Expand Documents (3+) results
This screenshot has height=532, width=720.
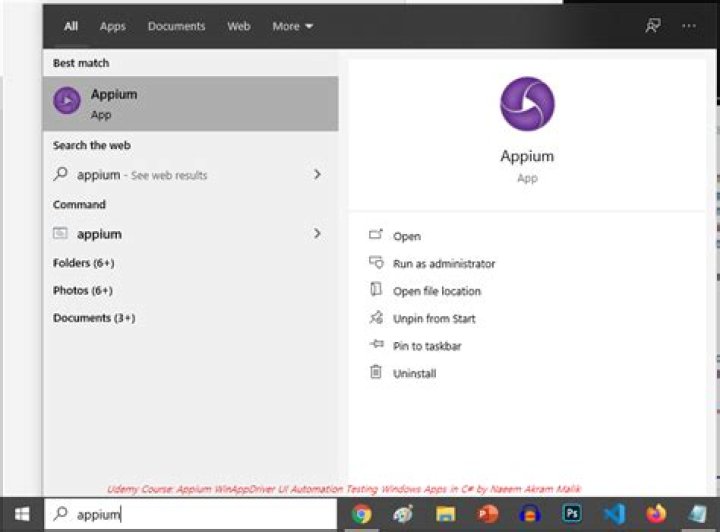pos(94,318)
